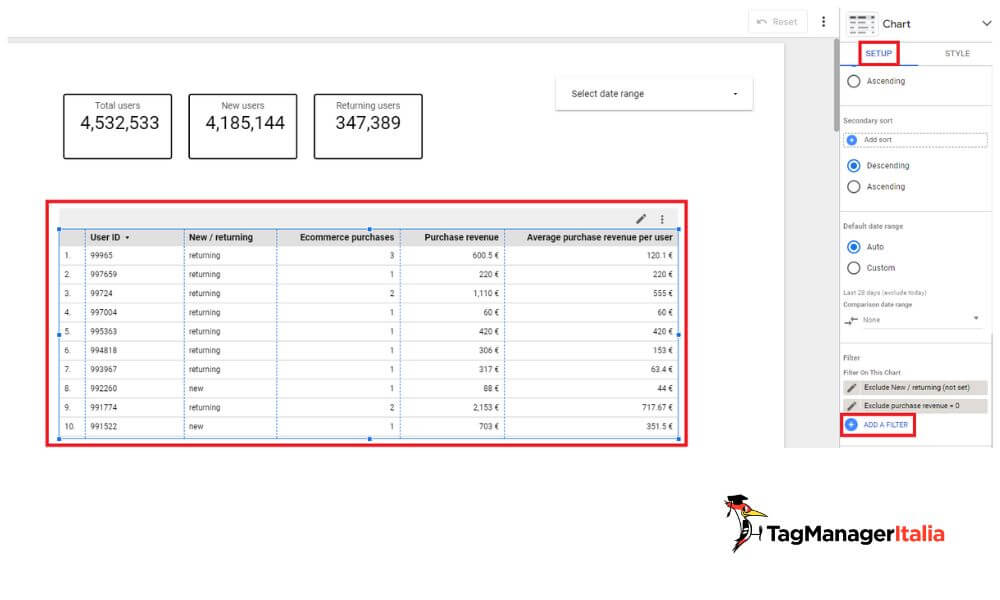1000x600 pixels.
Task: Click the 351.5 € average revenue cell
Action: click(x=659, y=427)
